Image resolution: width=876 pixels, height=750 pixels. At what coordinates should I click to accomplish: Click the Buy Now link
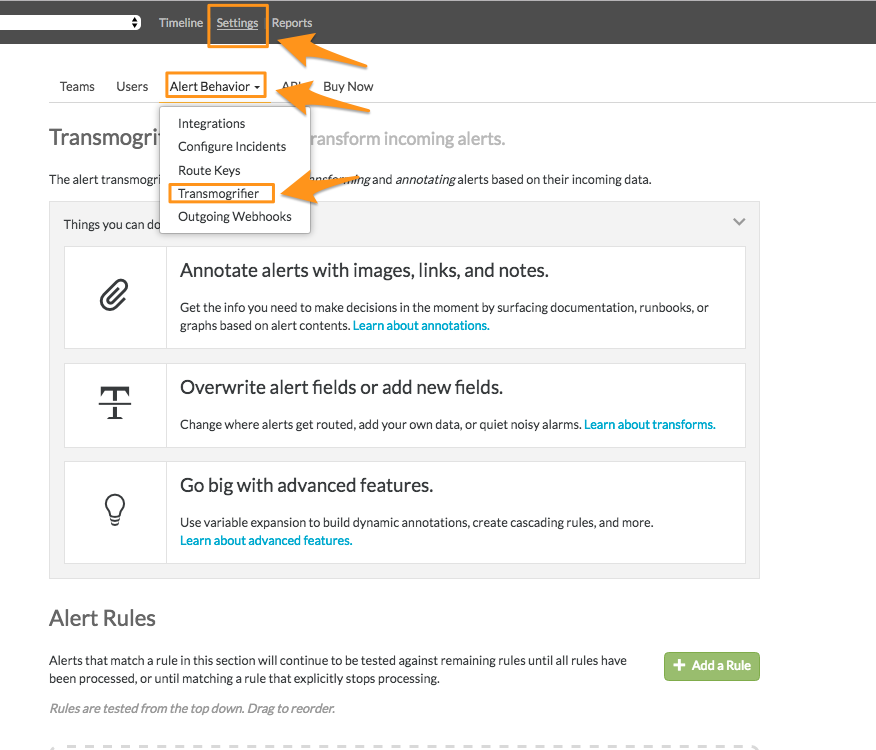point(348,87)
